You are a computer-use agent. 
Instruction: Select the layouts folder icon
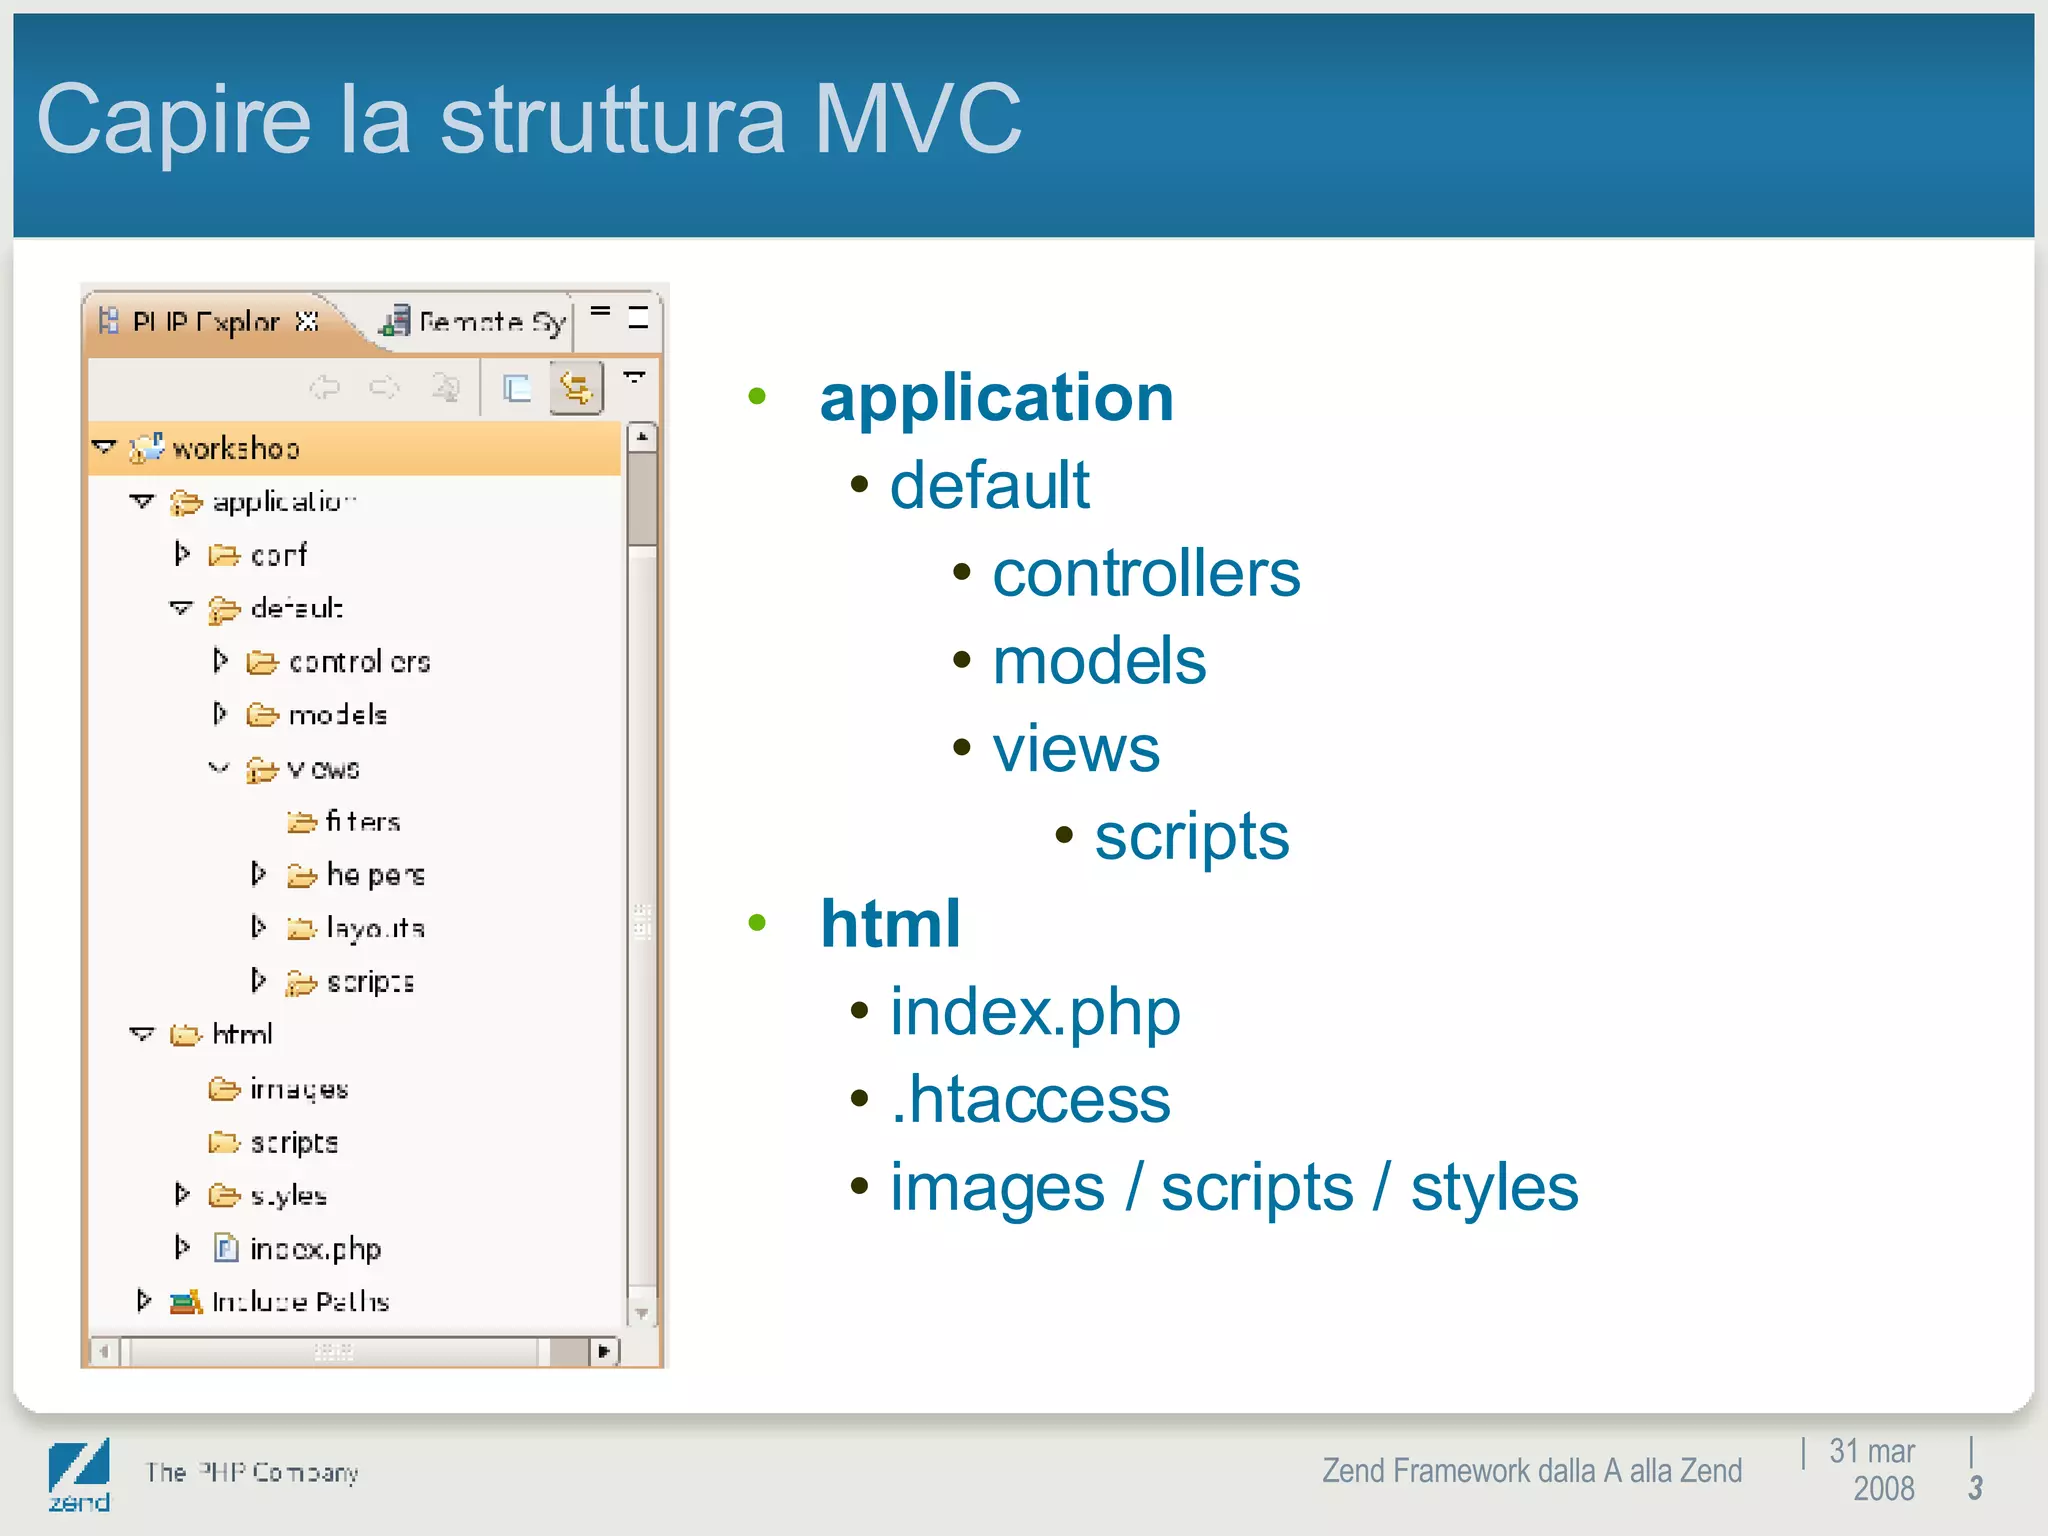click(x=302, y=929)
